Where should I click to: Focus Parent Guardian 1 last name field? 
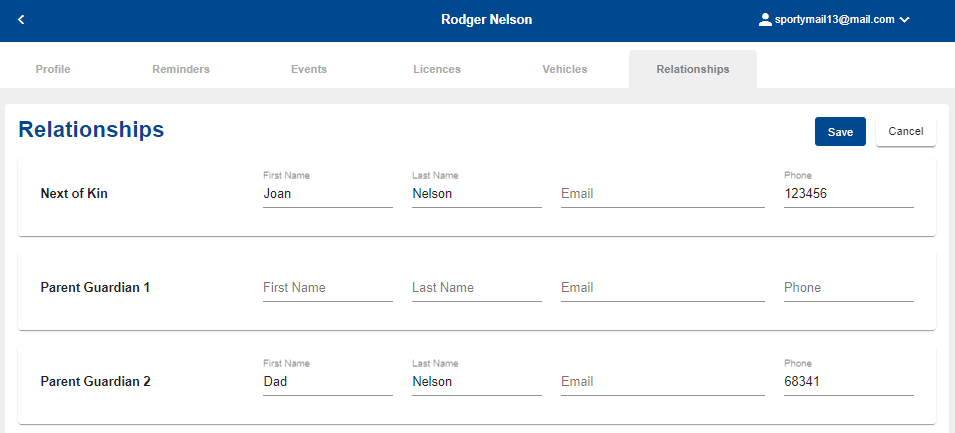pyautogui.click(x=477, y=287)
